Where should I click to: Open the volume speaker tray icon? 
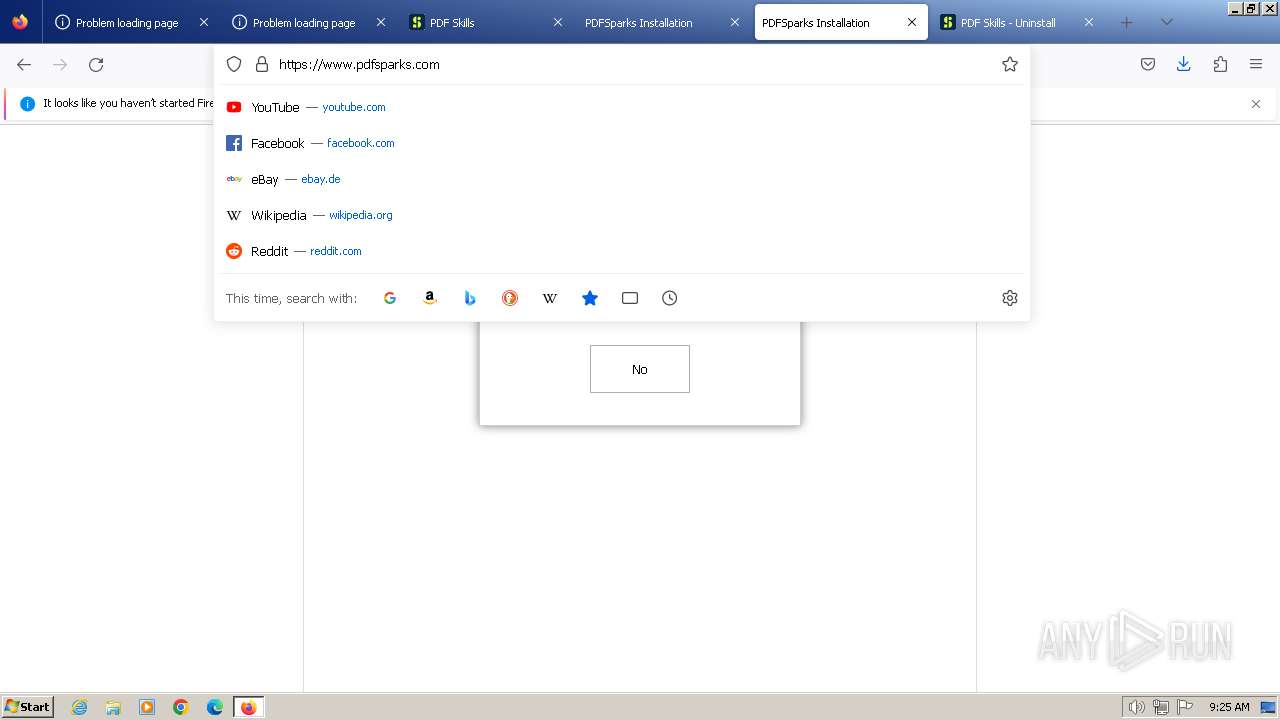tap(1136, 707)
